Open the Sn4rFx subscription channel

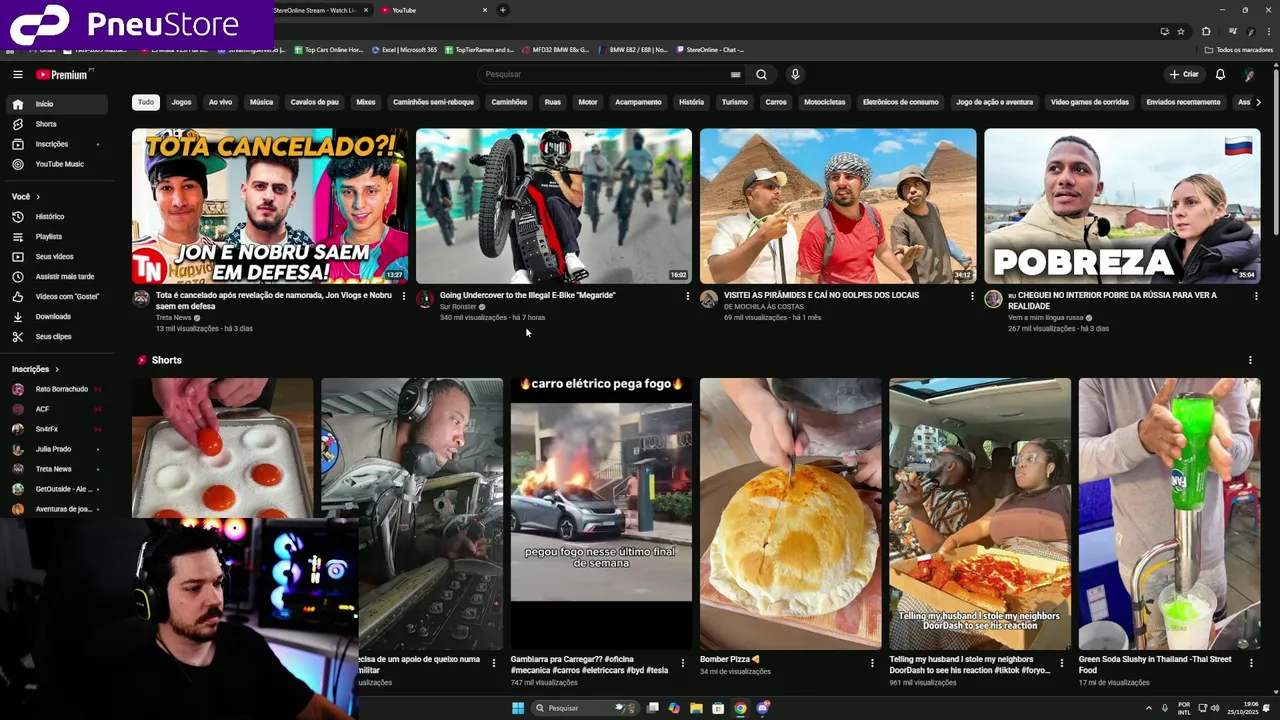pos(56,429)
